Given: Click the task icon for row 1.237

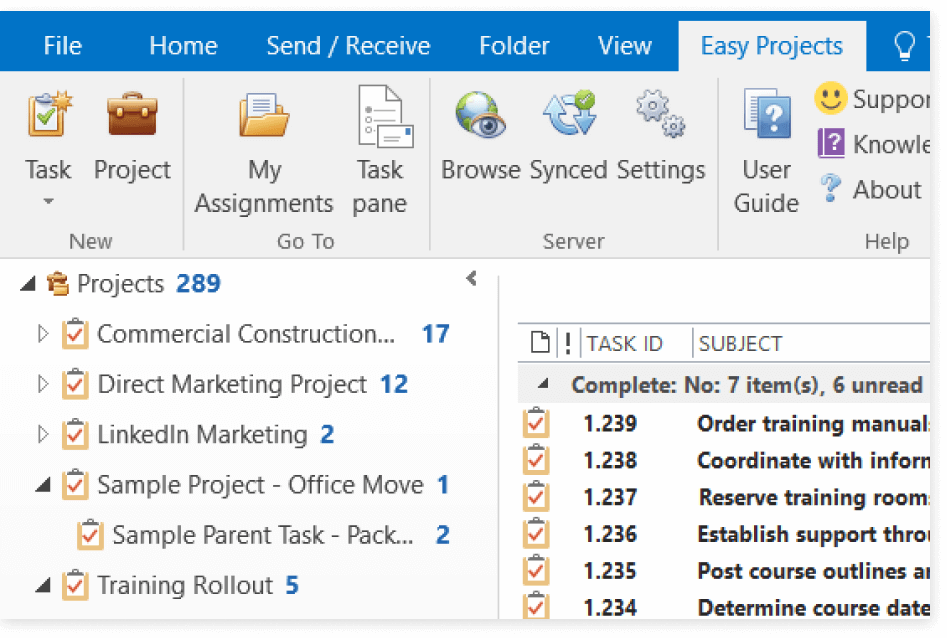Looking at the screenshot, I should tap(536, 497).
